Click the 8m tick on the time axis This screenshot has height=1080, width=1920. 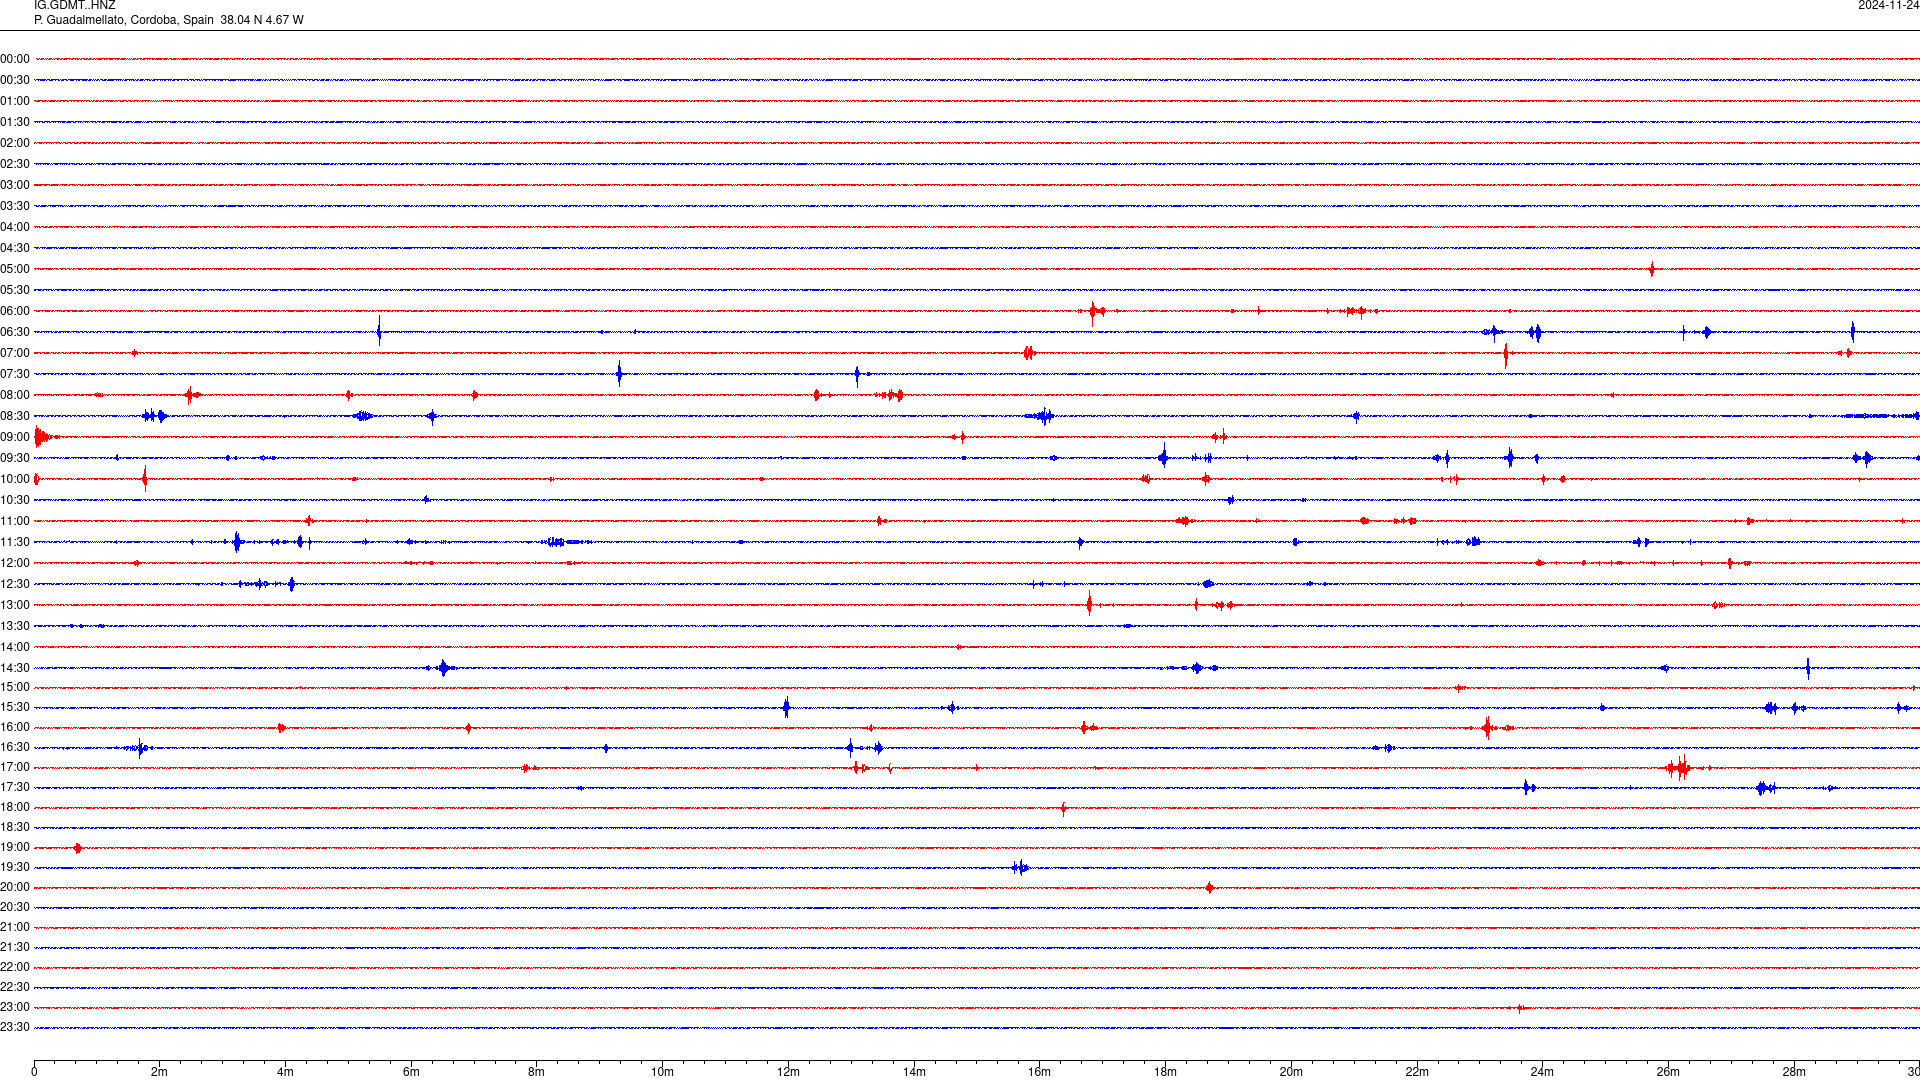(x=537, y=1072)
